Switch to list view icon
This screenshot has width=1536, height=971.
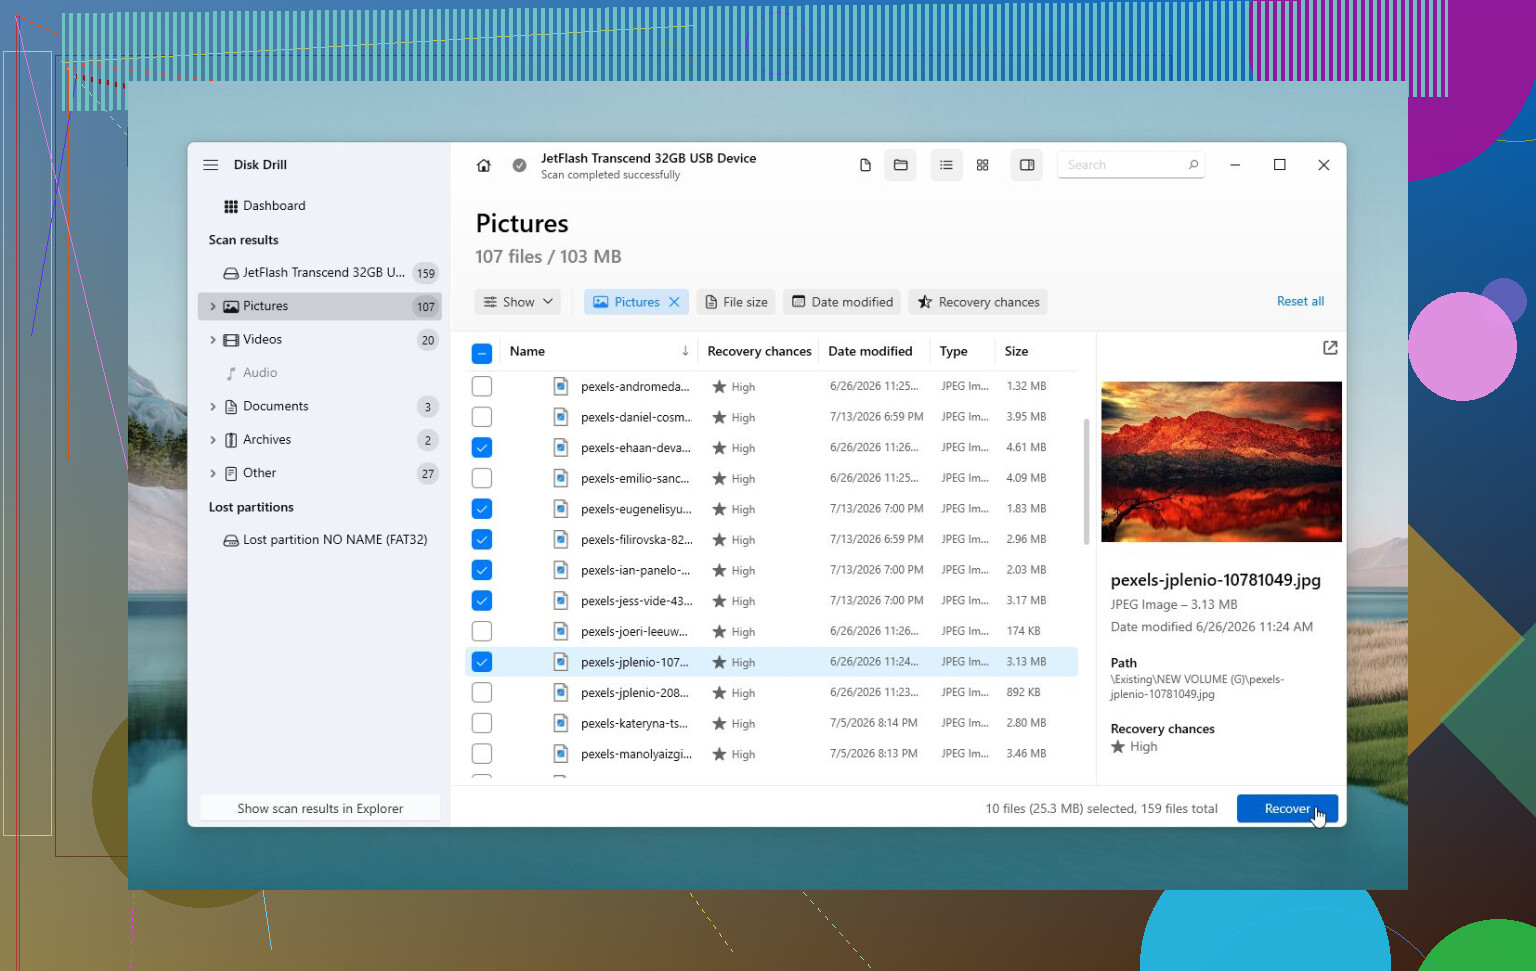pyautogui.click(x=946, y=165)
